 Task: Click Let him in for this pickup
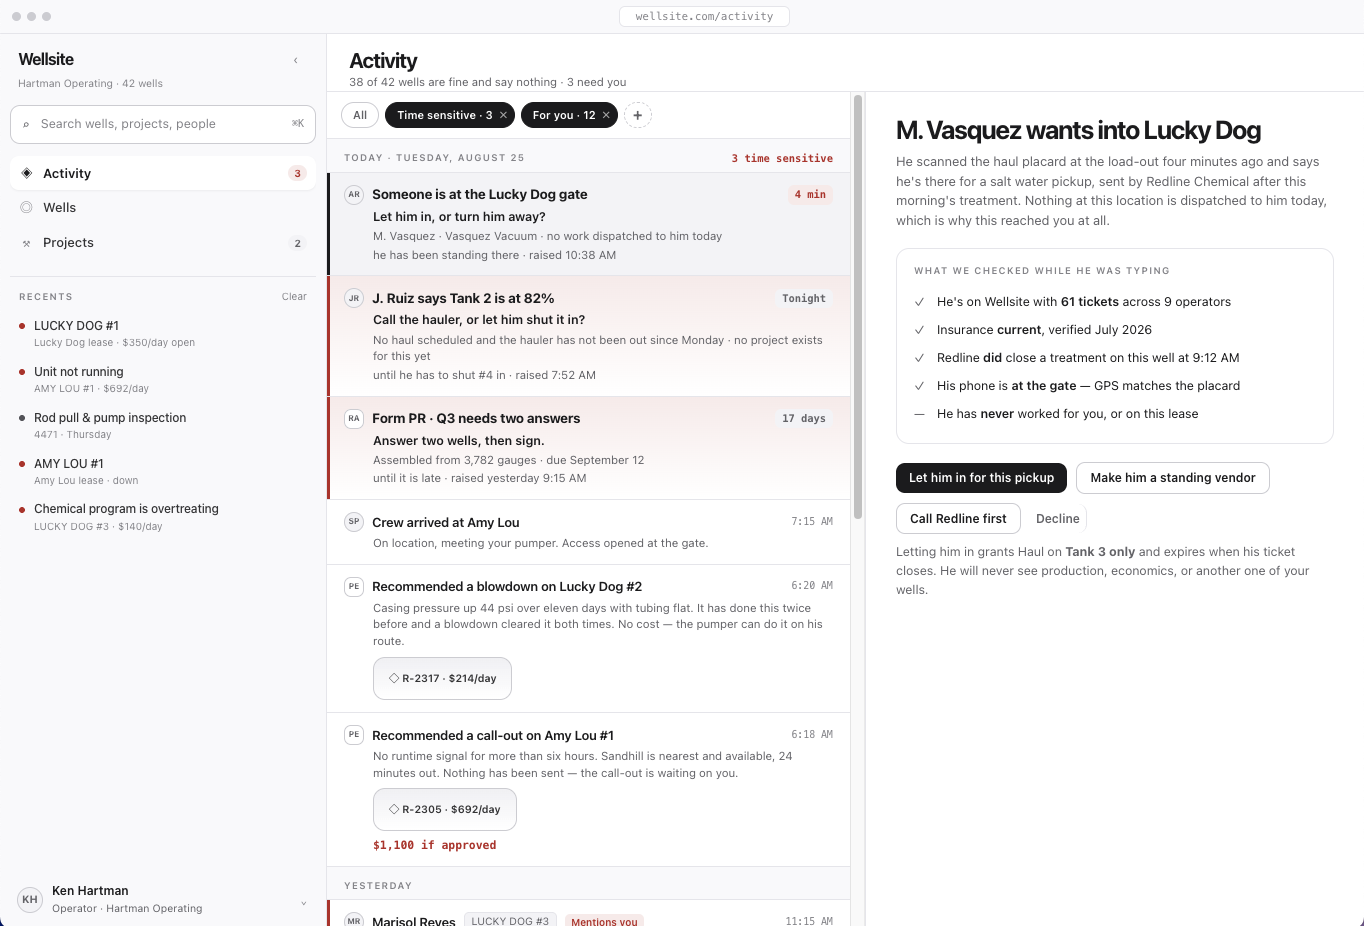tap(981, 478)
